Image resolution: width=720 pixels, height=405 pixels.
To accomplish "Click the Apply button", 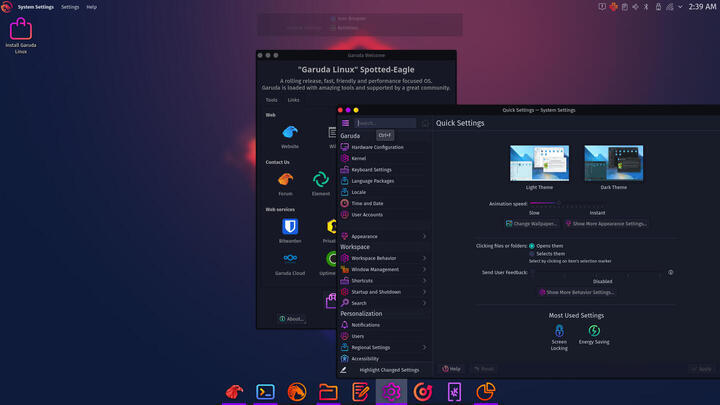I will tap(702, 369).
